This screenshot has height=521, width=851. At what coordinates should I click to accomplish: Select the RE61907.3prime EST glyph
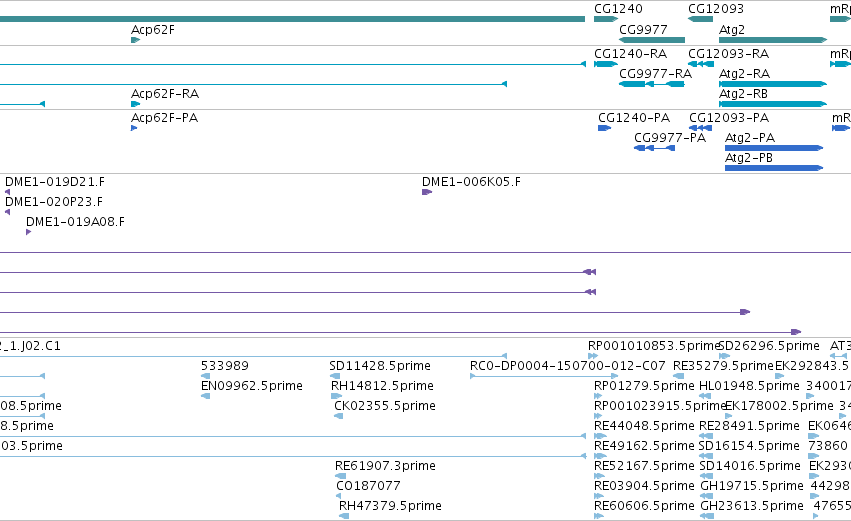coord(340,476)
